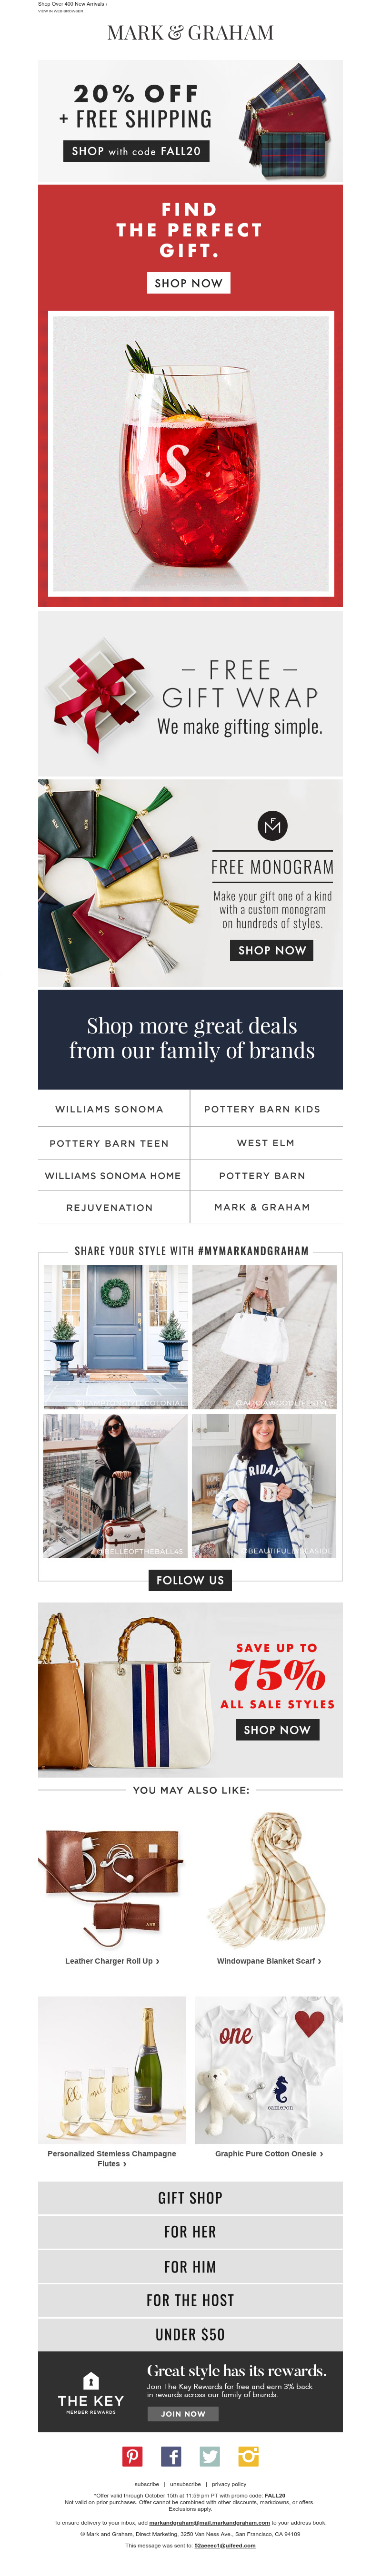This screenshot has width=381, height=2576.
Task: Click Shop Over 400 New Arrivals link
Action: pos(72,4)
